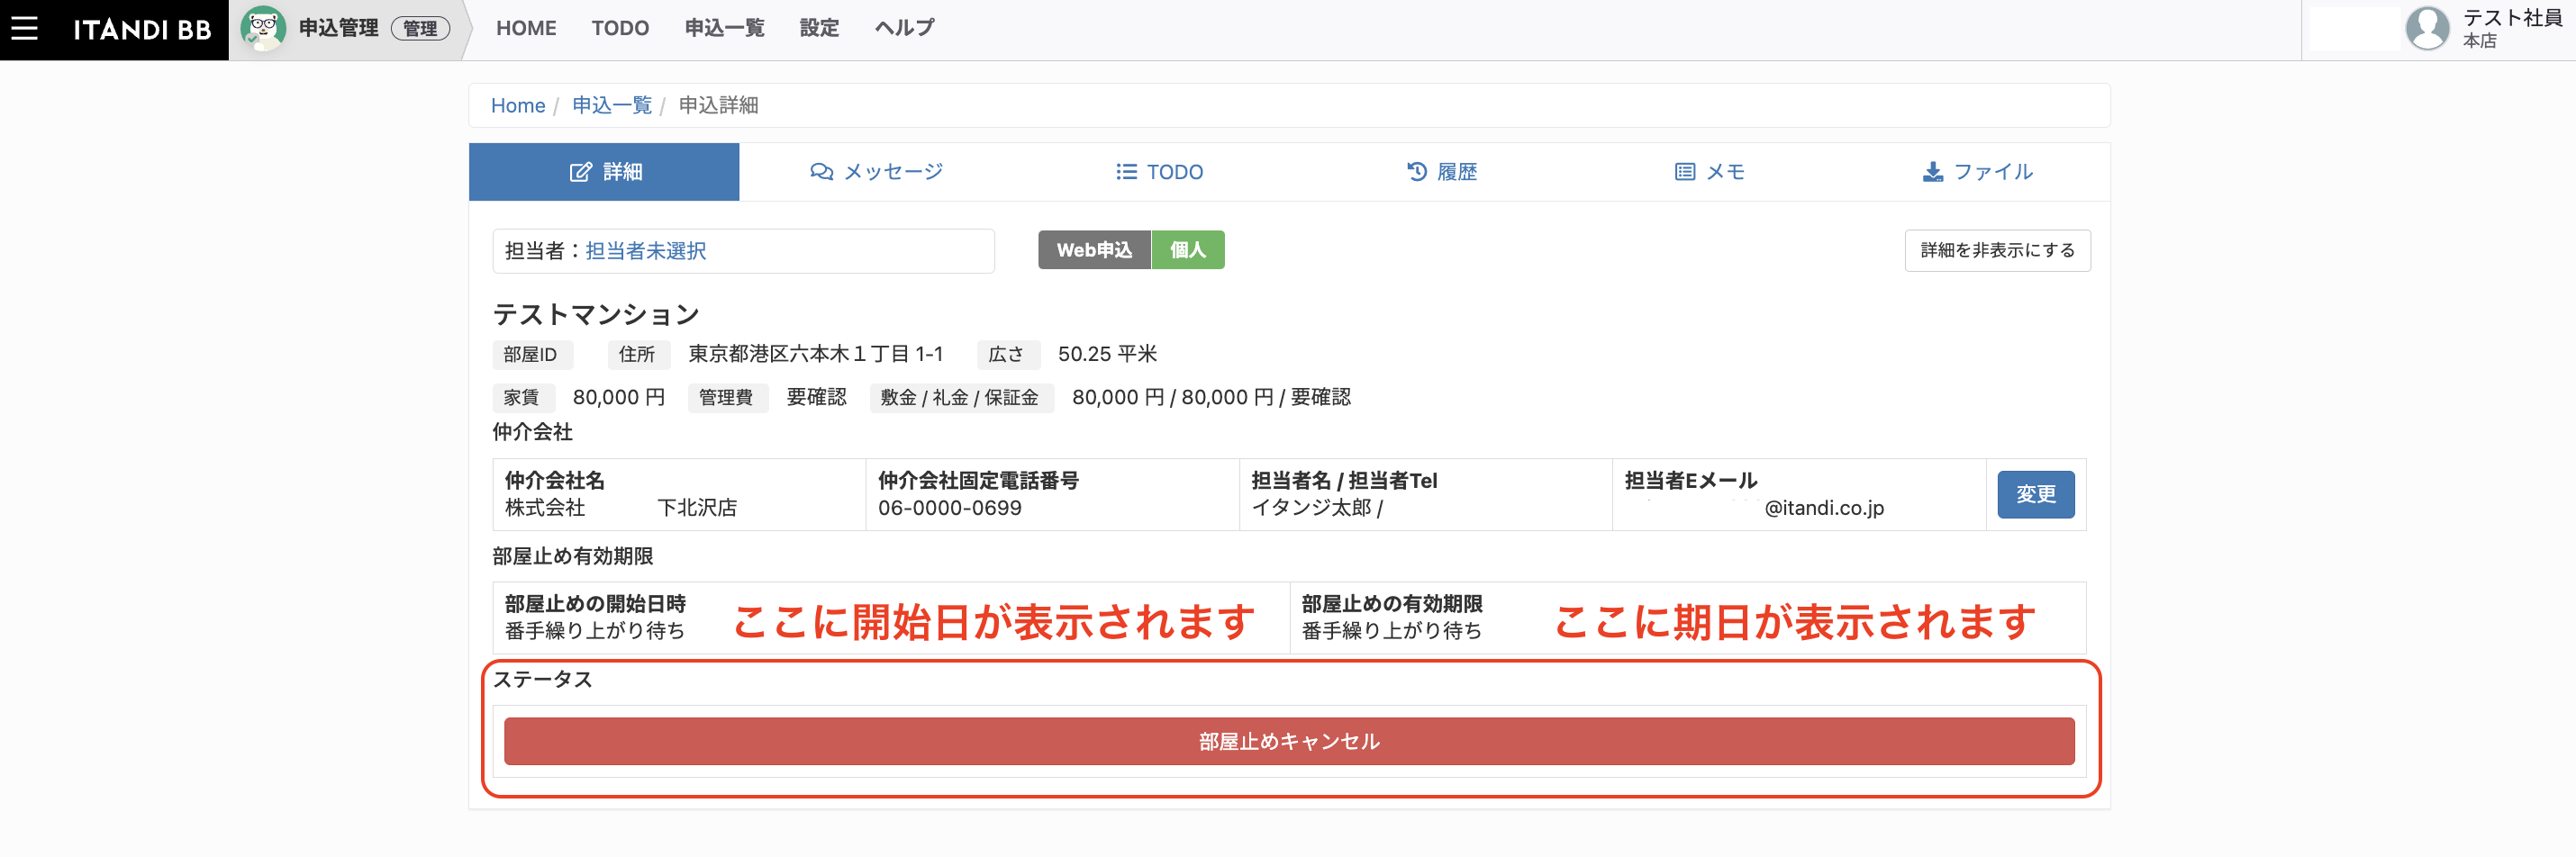Click the 部屋止めの開始日時 heading

(x=595, y=604)
